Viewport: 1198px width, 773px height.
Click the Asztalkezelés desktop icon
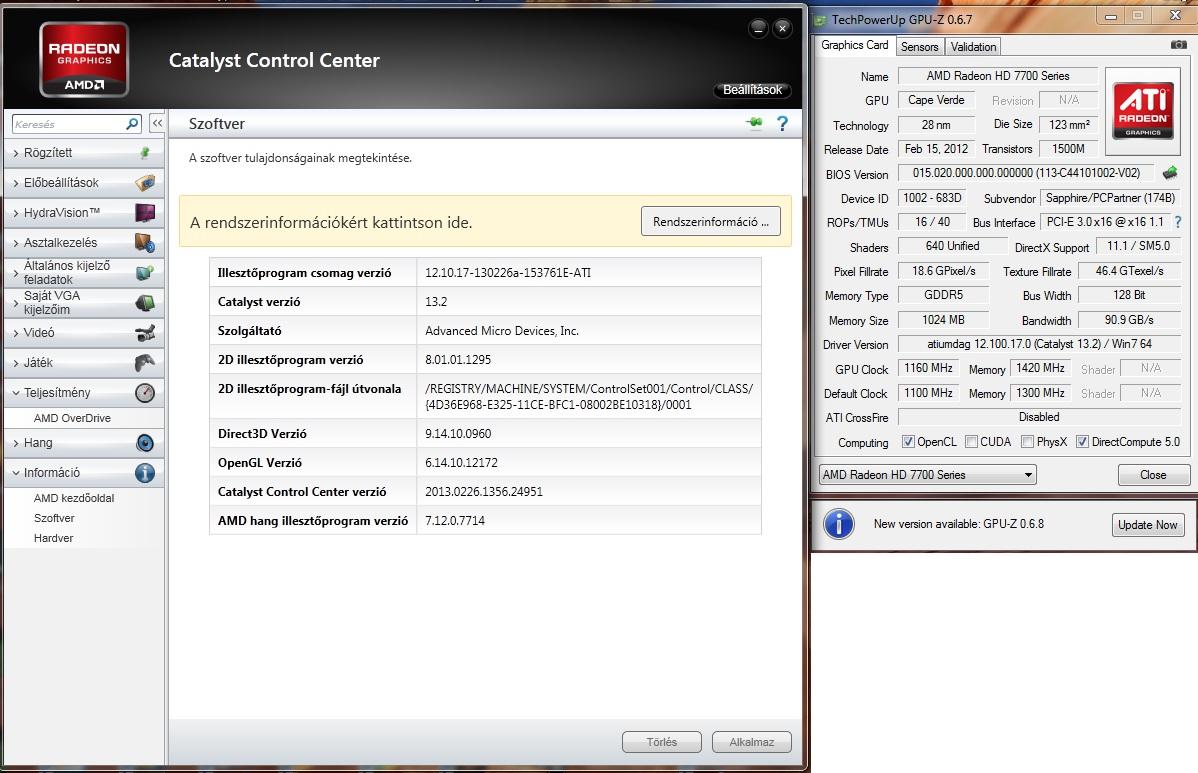click(144, 243)
